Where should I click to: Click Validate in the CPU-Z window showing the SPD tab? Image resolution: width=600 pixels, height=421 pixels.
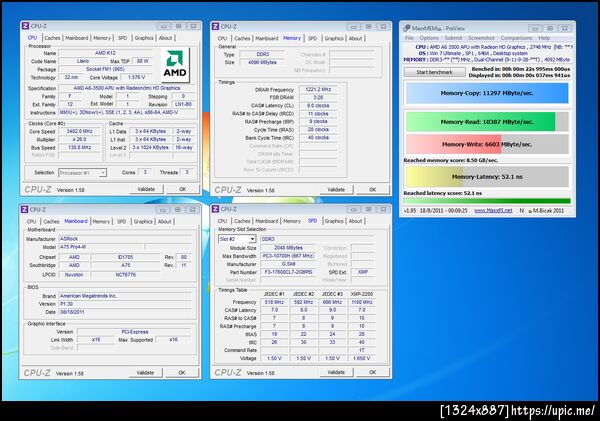(x=336, y=372)
